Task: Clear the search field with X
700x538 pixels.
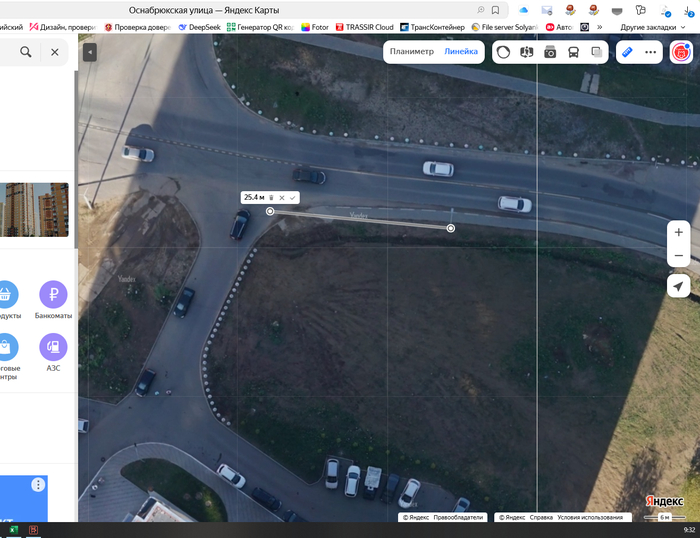Action: 55,52
